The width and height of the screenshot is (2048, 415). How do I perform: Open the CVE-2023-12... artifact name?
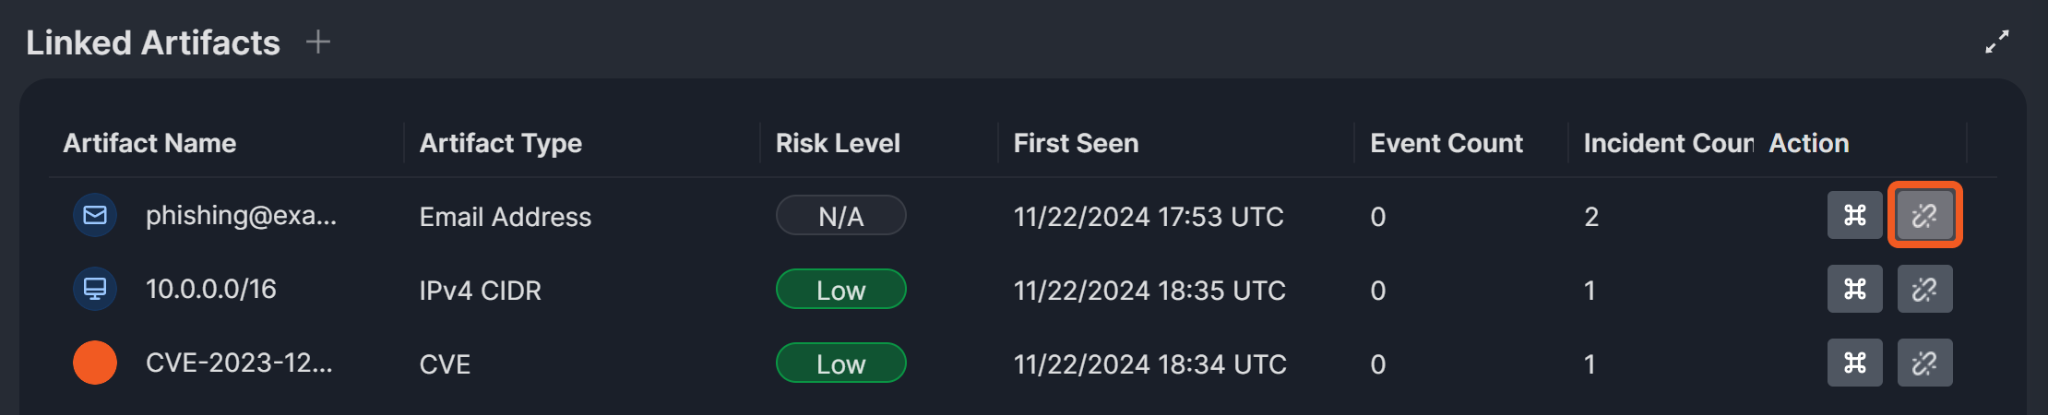239,363
